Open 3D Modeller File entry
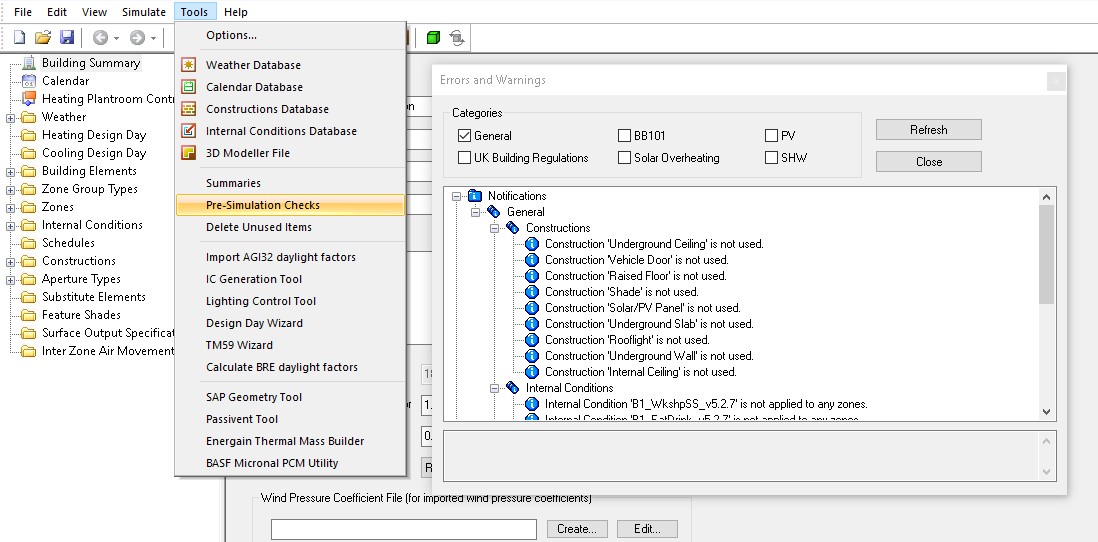 pos(248,153)
